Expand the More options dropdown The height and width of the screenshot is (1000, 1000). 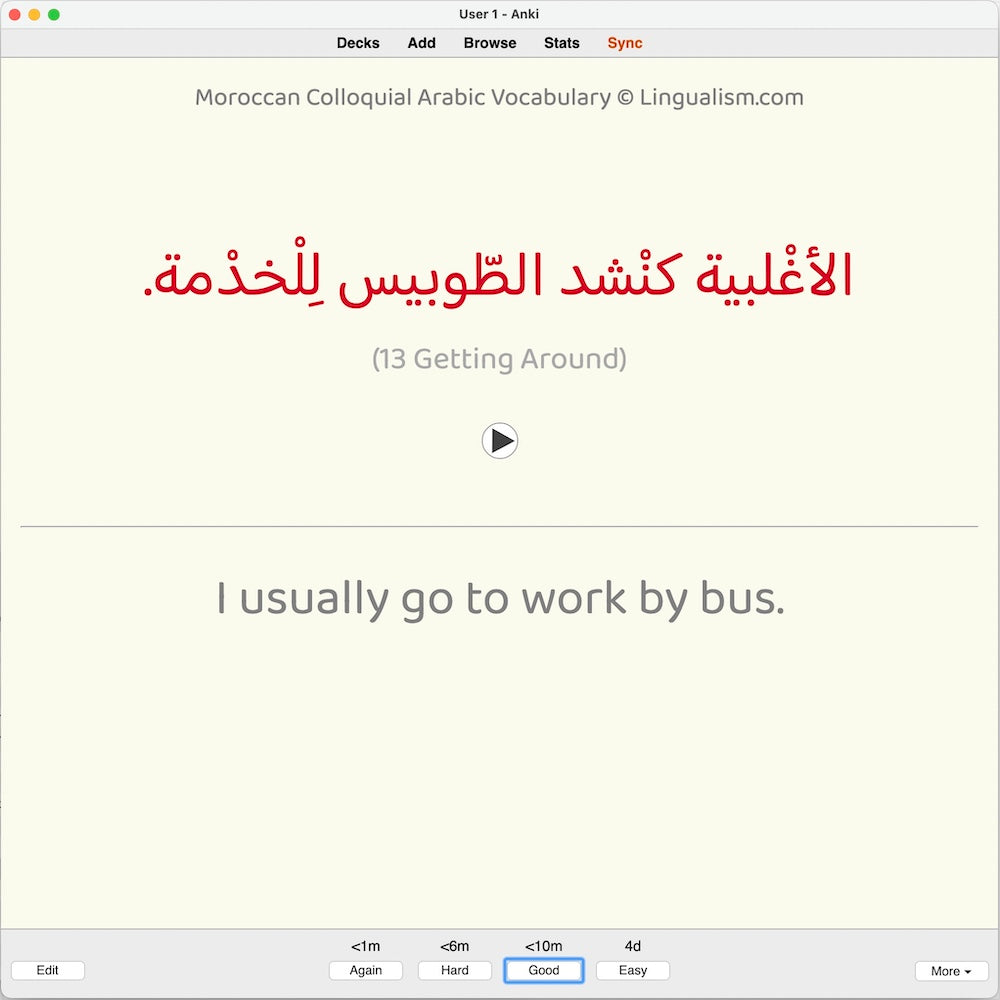click(949, 970)
